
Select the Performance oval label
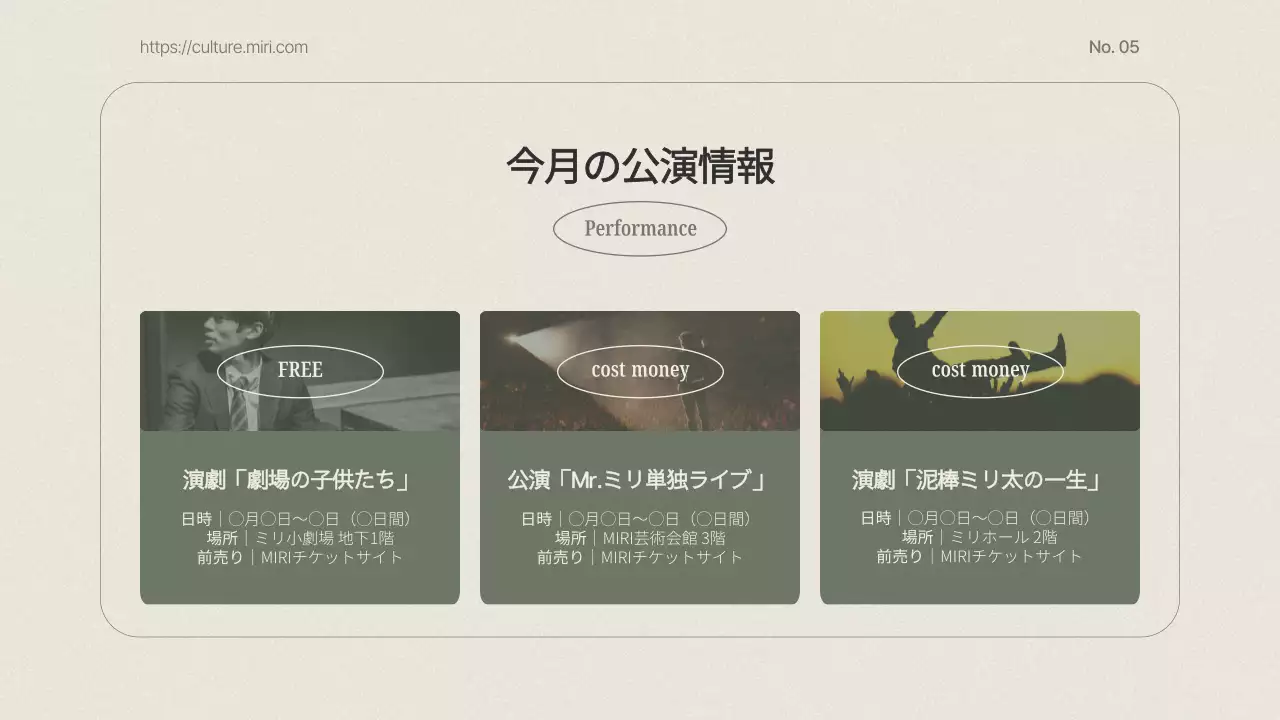click(x=640, y=228)
